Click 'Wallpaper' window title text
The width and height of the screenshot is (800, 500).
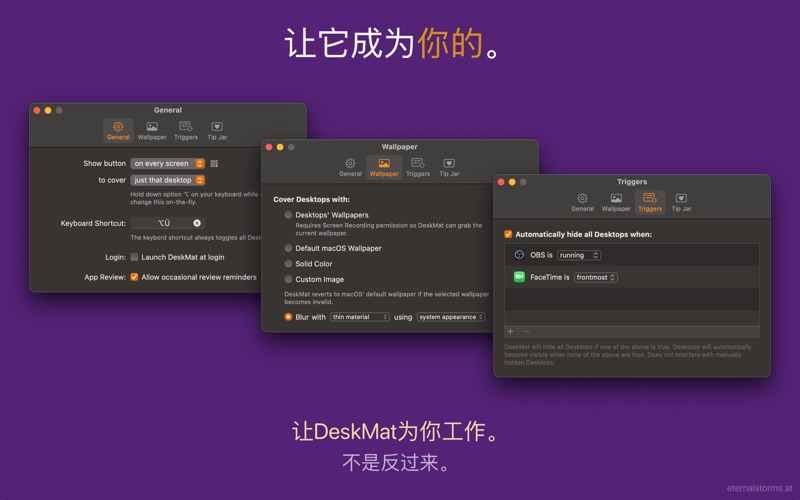coord(399,147)
